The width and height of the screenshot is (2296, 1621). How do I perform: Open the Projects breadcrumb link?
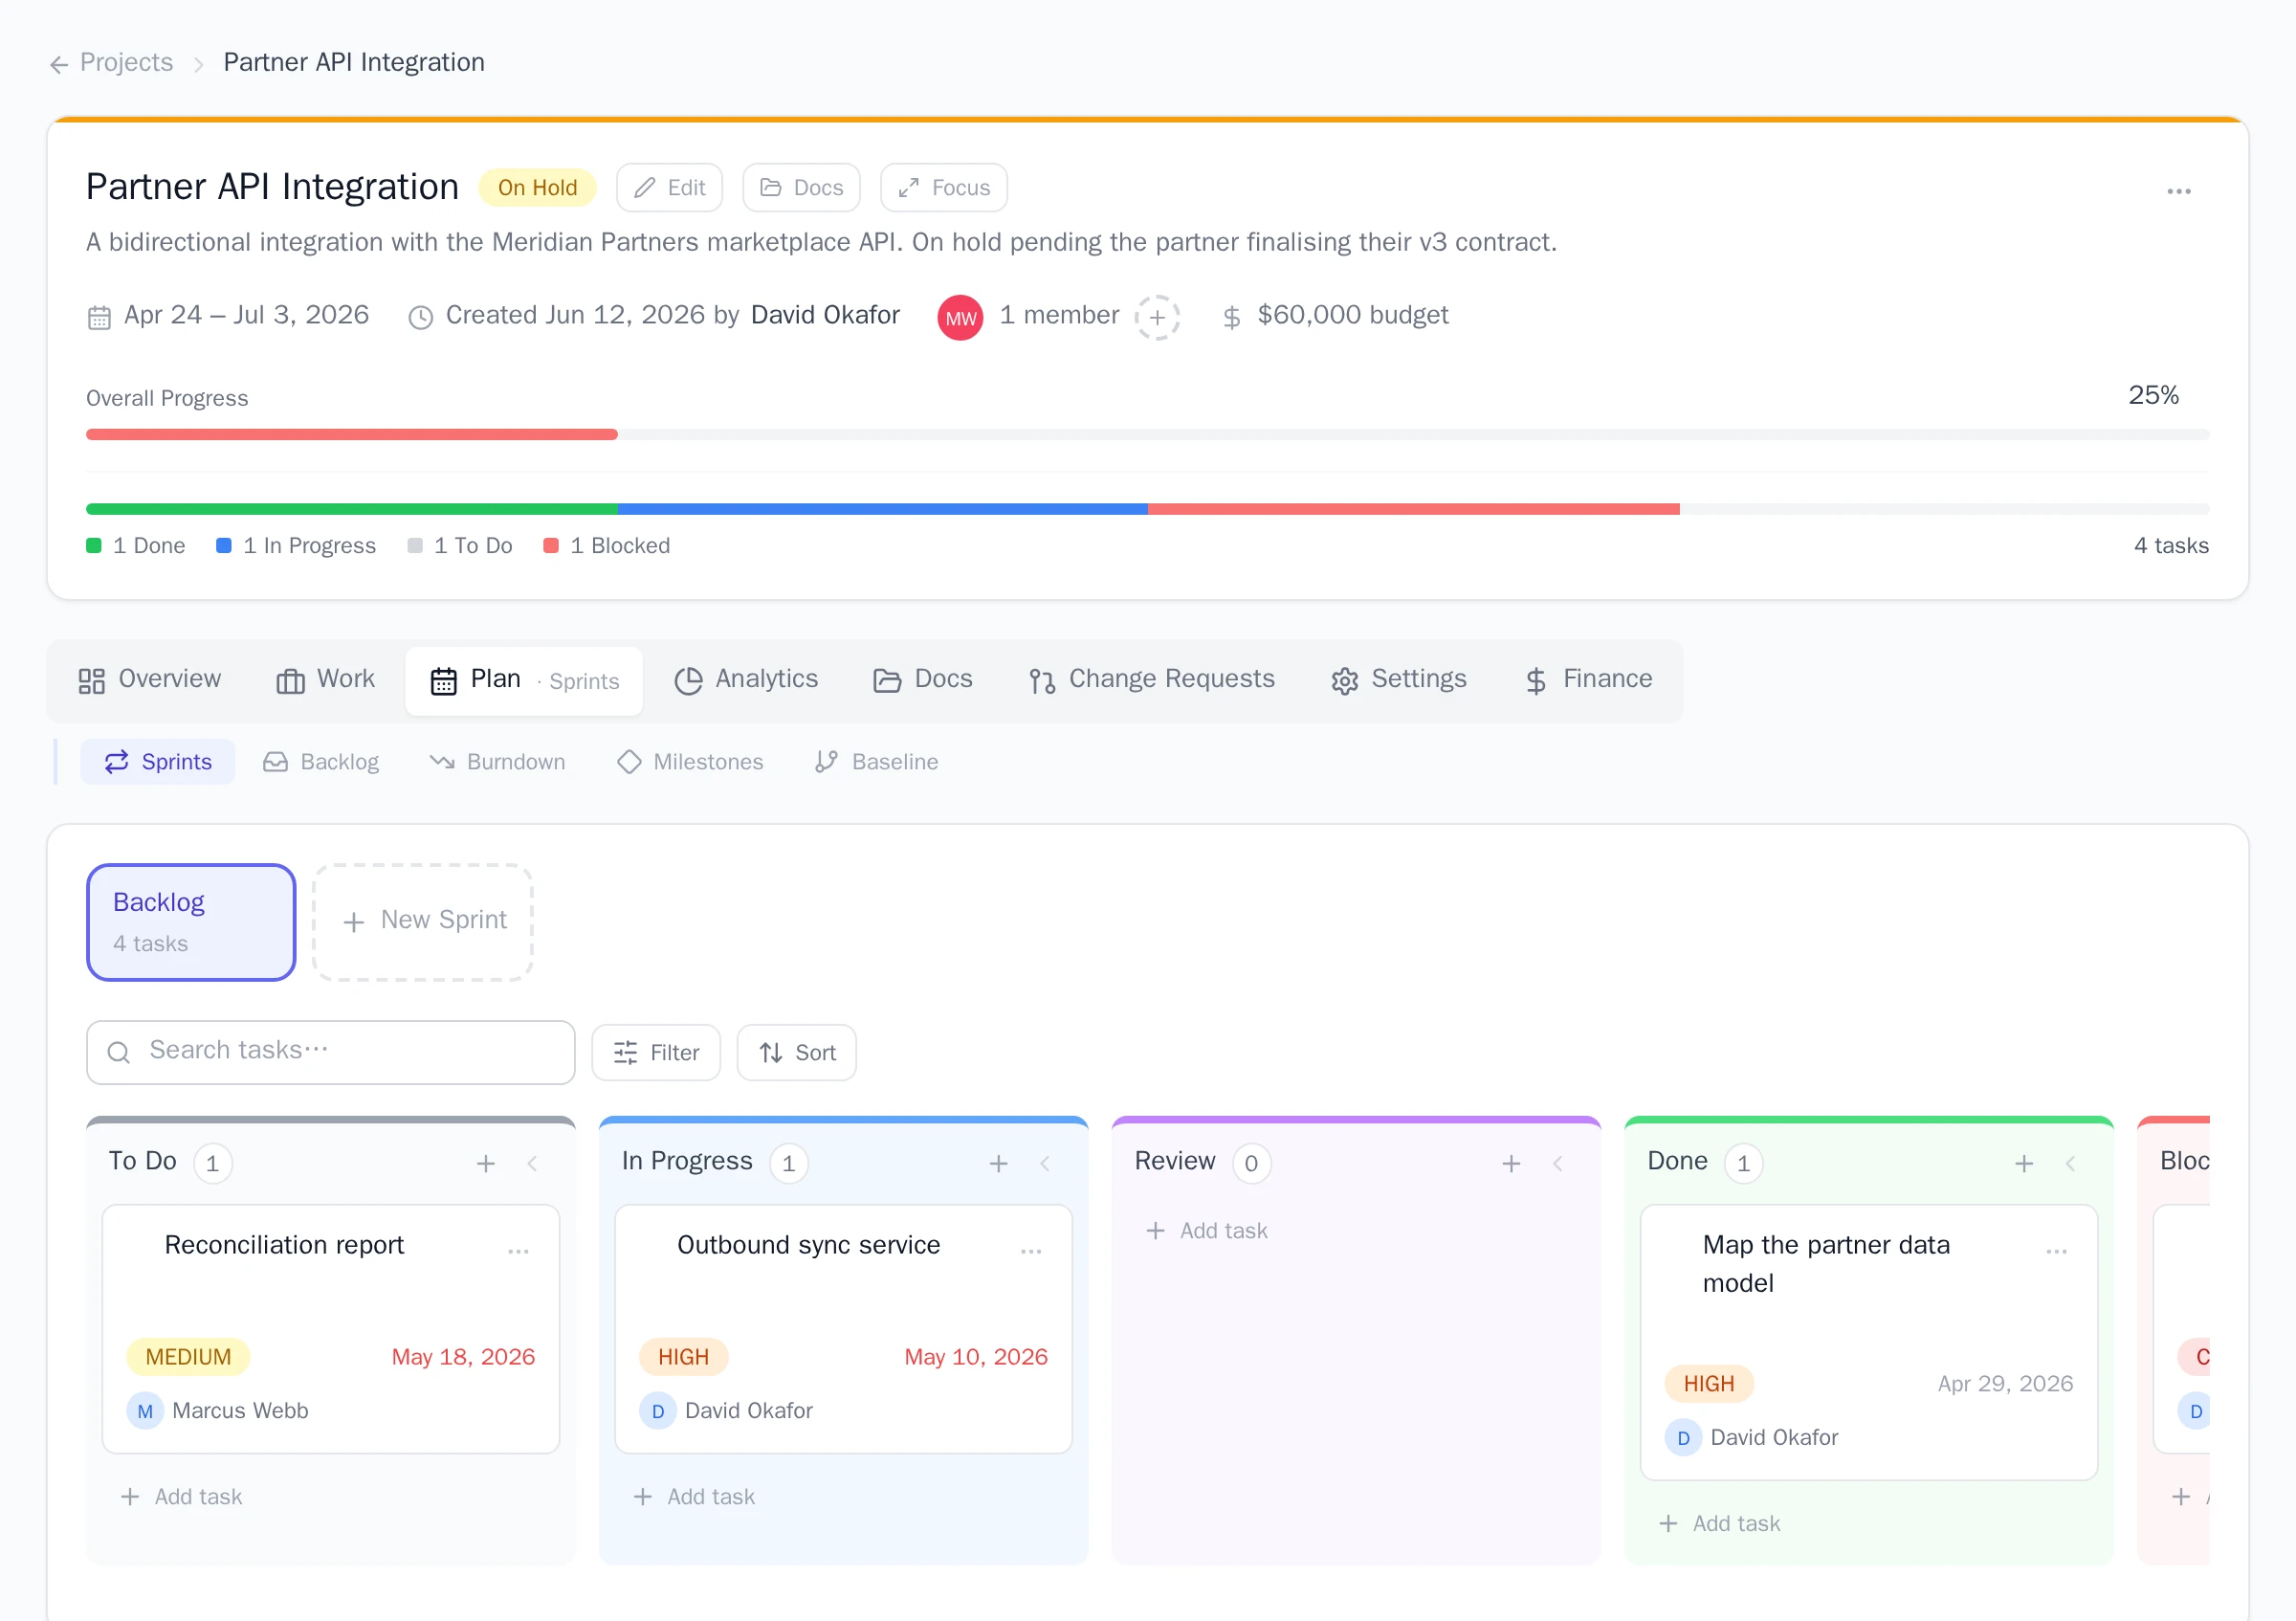(126, 62)
